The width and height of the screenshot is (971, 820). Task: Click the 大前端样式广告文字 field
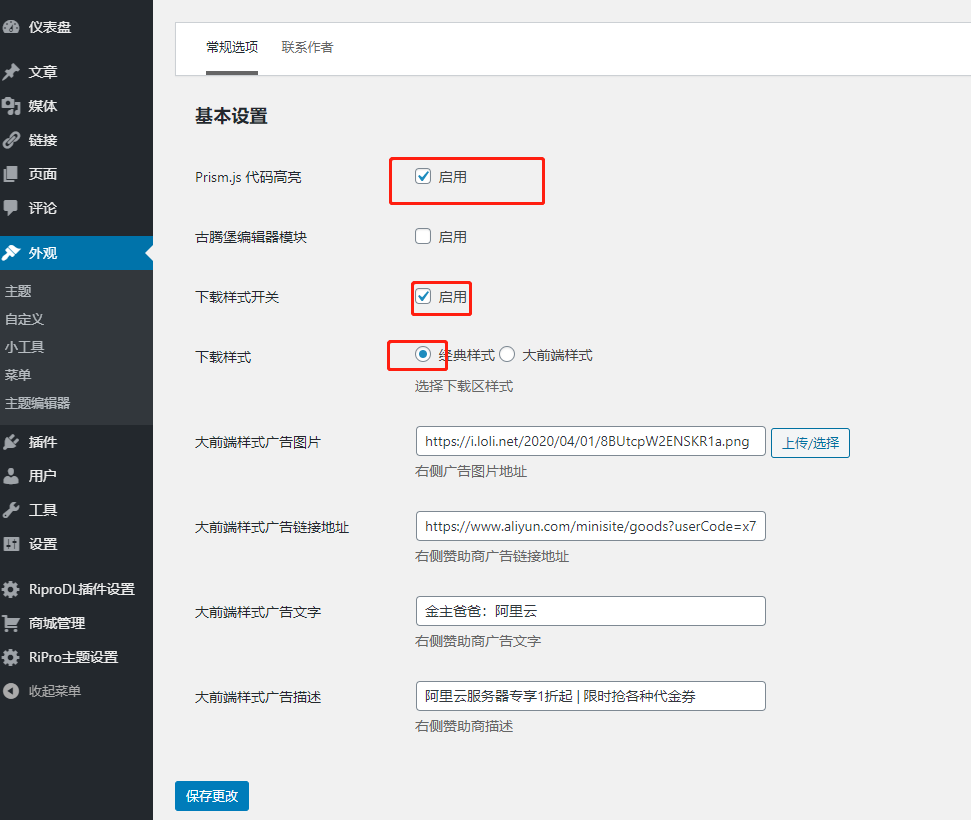(591, 611)
